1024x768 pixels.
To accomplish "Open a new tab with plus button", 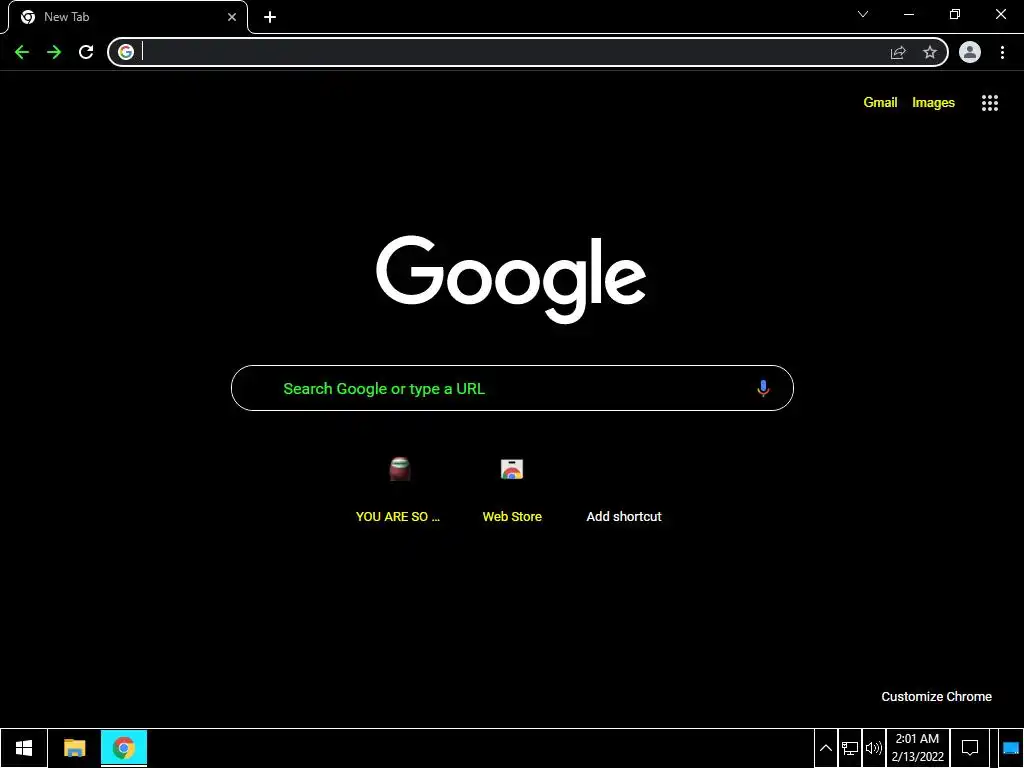I will (x=270, y=17).
